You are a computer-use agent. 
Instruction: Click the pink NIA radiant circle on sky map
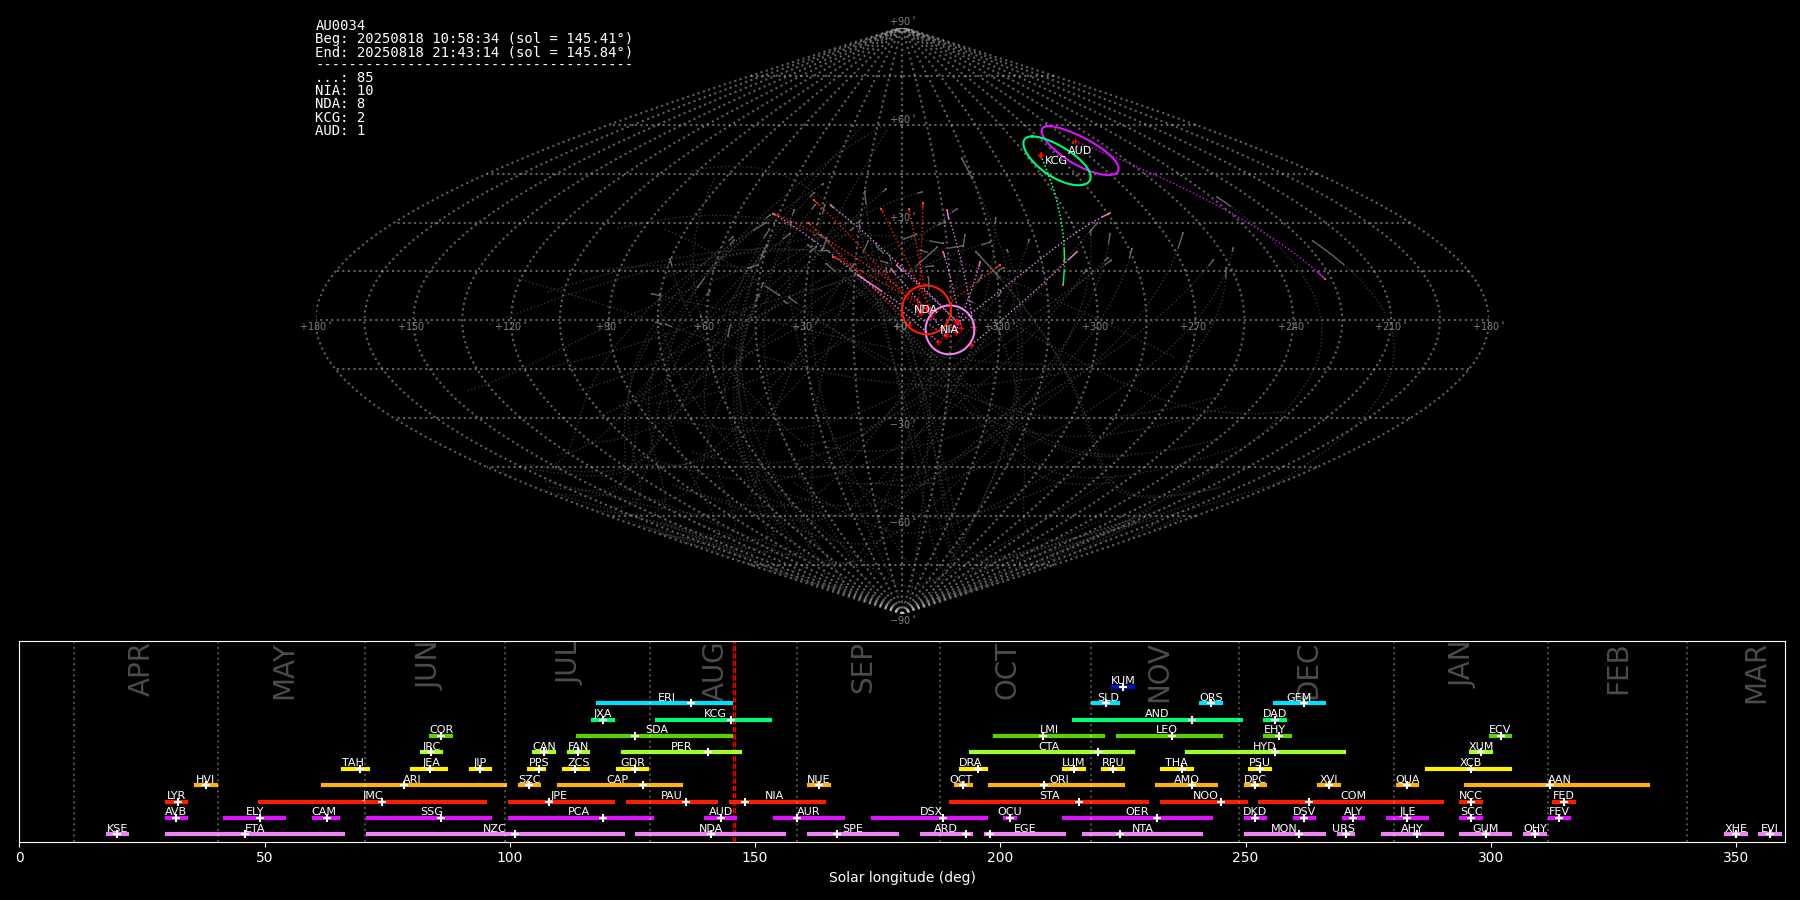pos(950,330)
